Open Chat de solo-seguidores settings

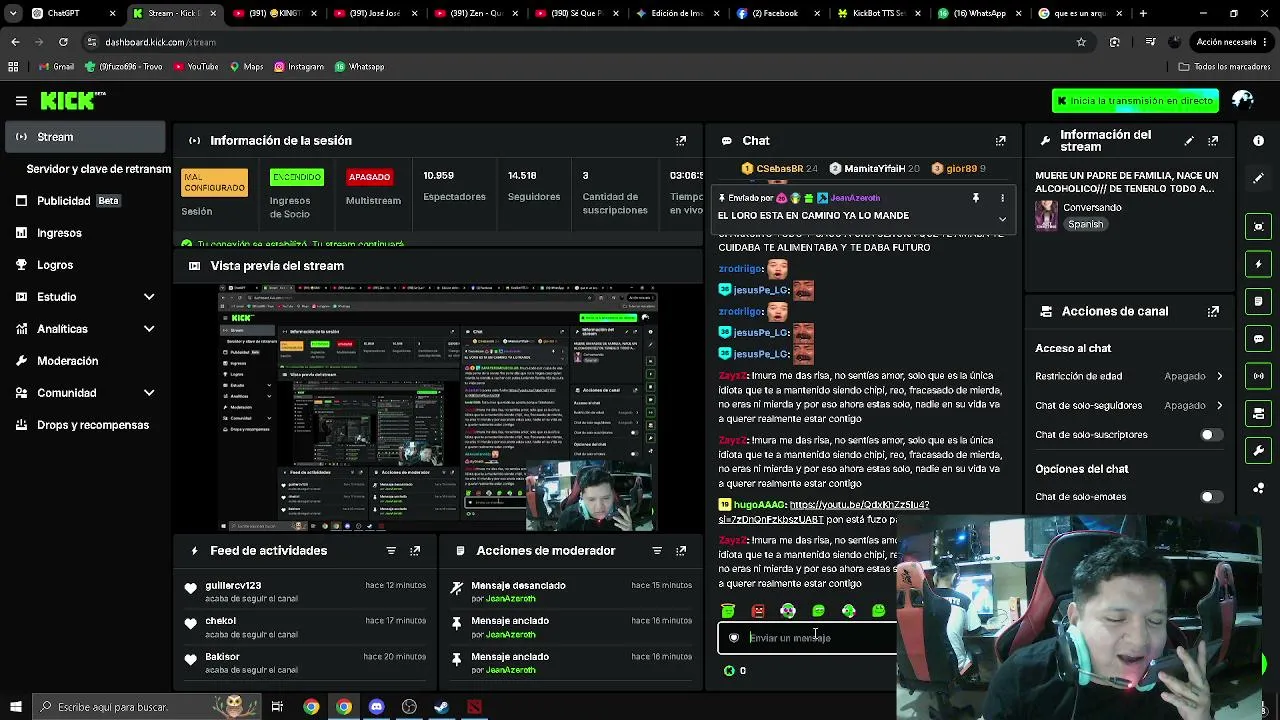[x=1130, y=406]
